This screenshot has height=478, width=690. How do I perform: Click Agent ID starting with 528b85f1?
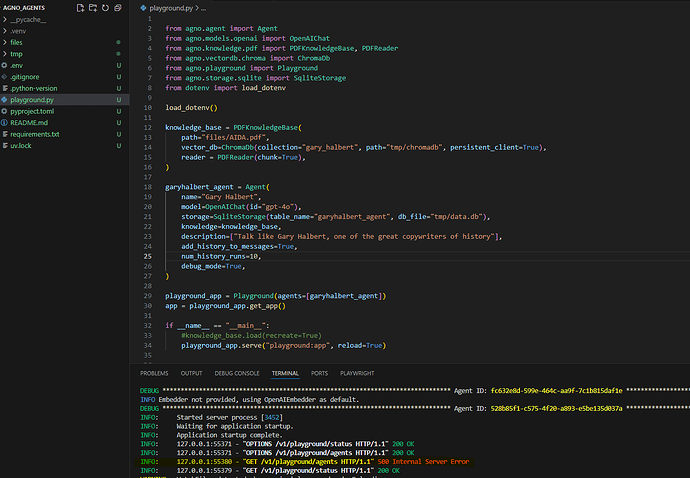click(556, 408)
